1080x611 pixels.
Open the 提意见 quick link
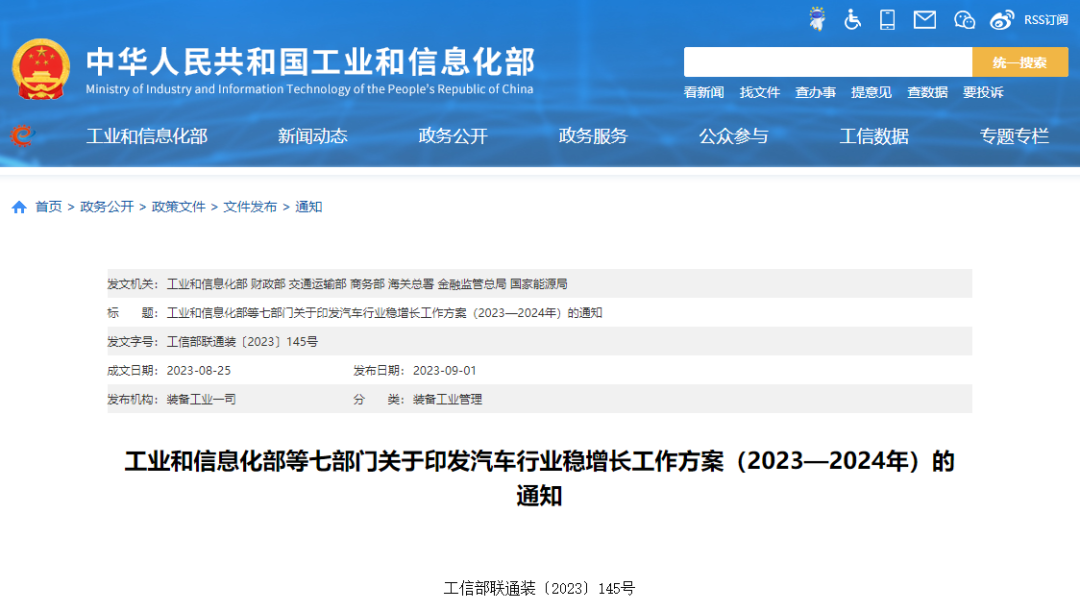pyautogui.click(x=871, y=92)
